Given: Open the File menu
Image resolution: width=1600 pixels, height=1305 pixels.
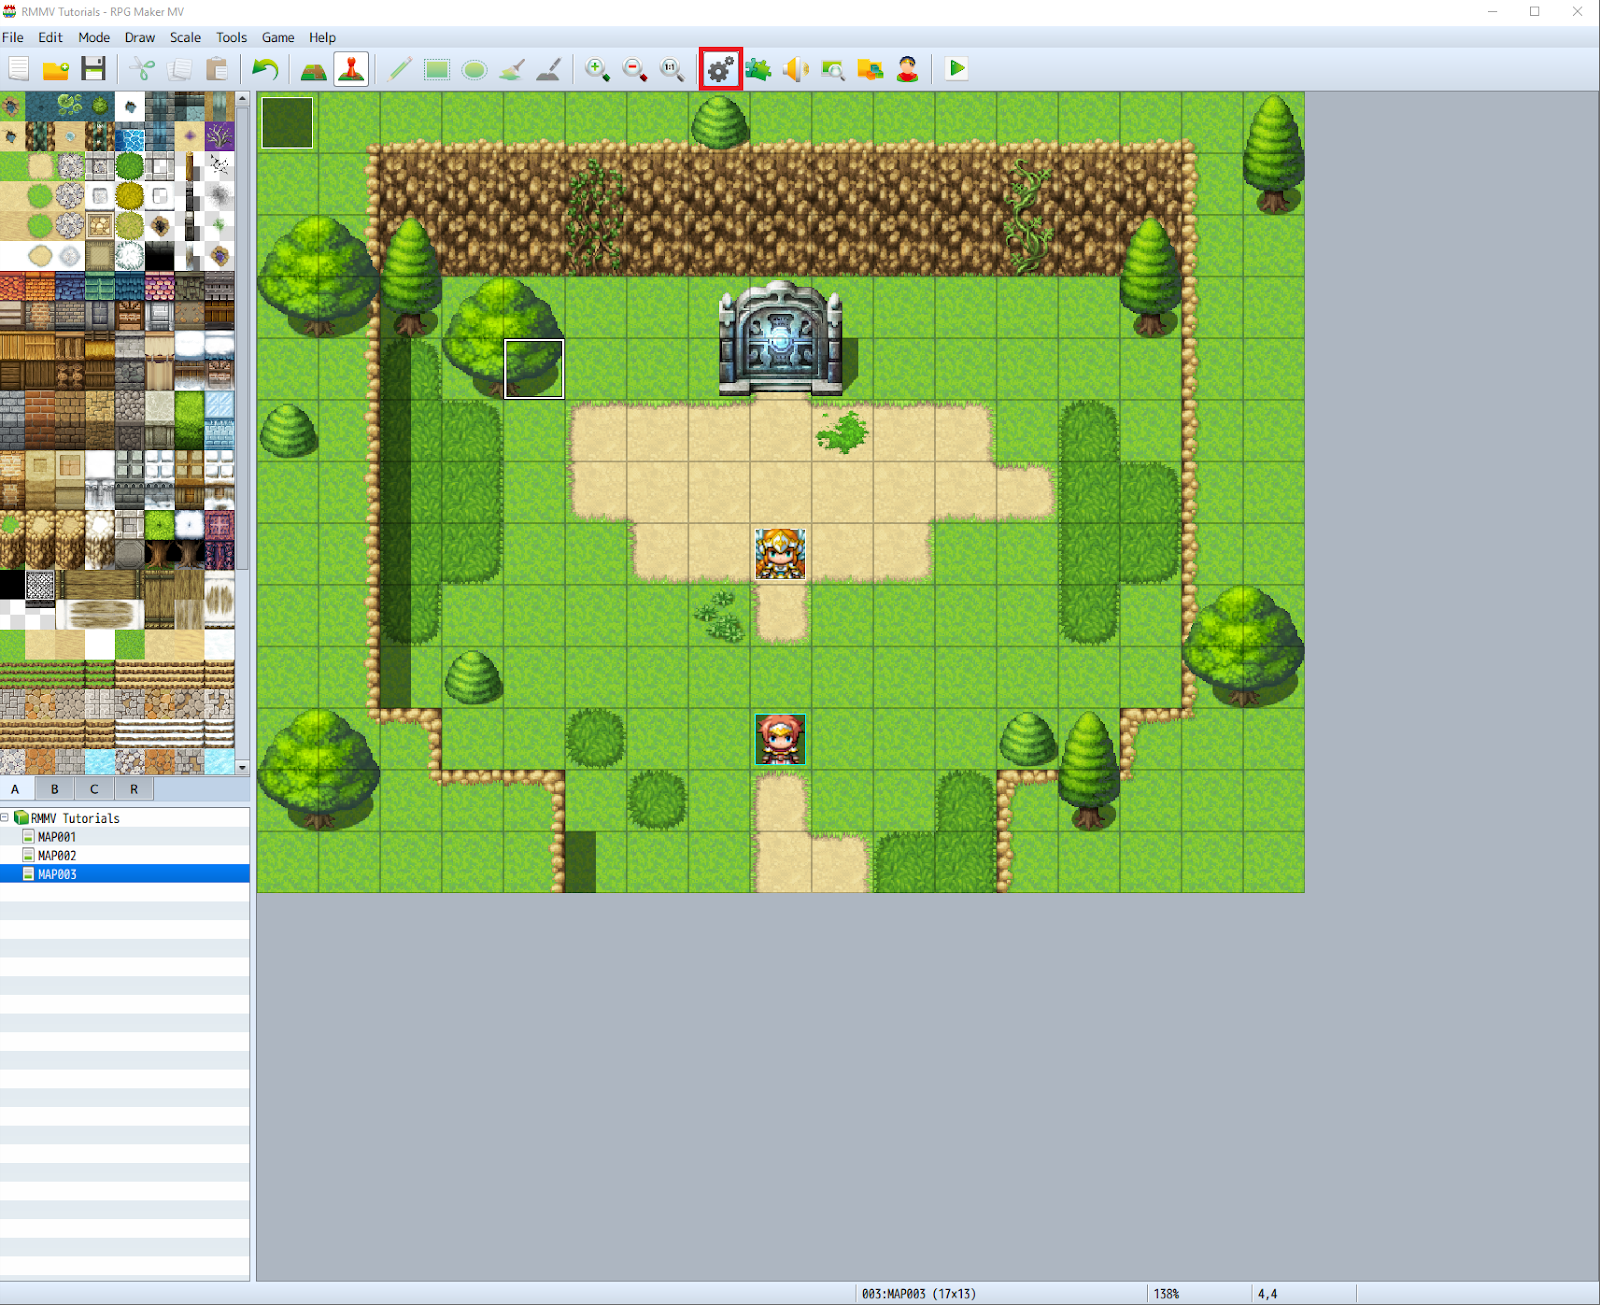Looking at the screenshot, I should 13,37.
